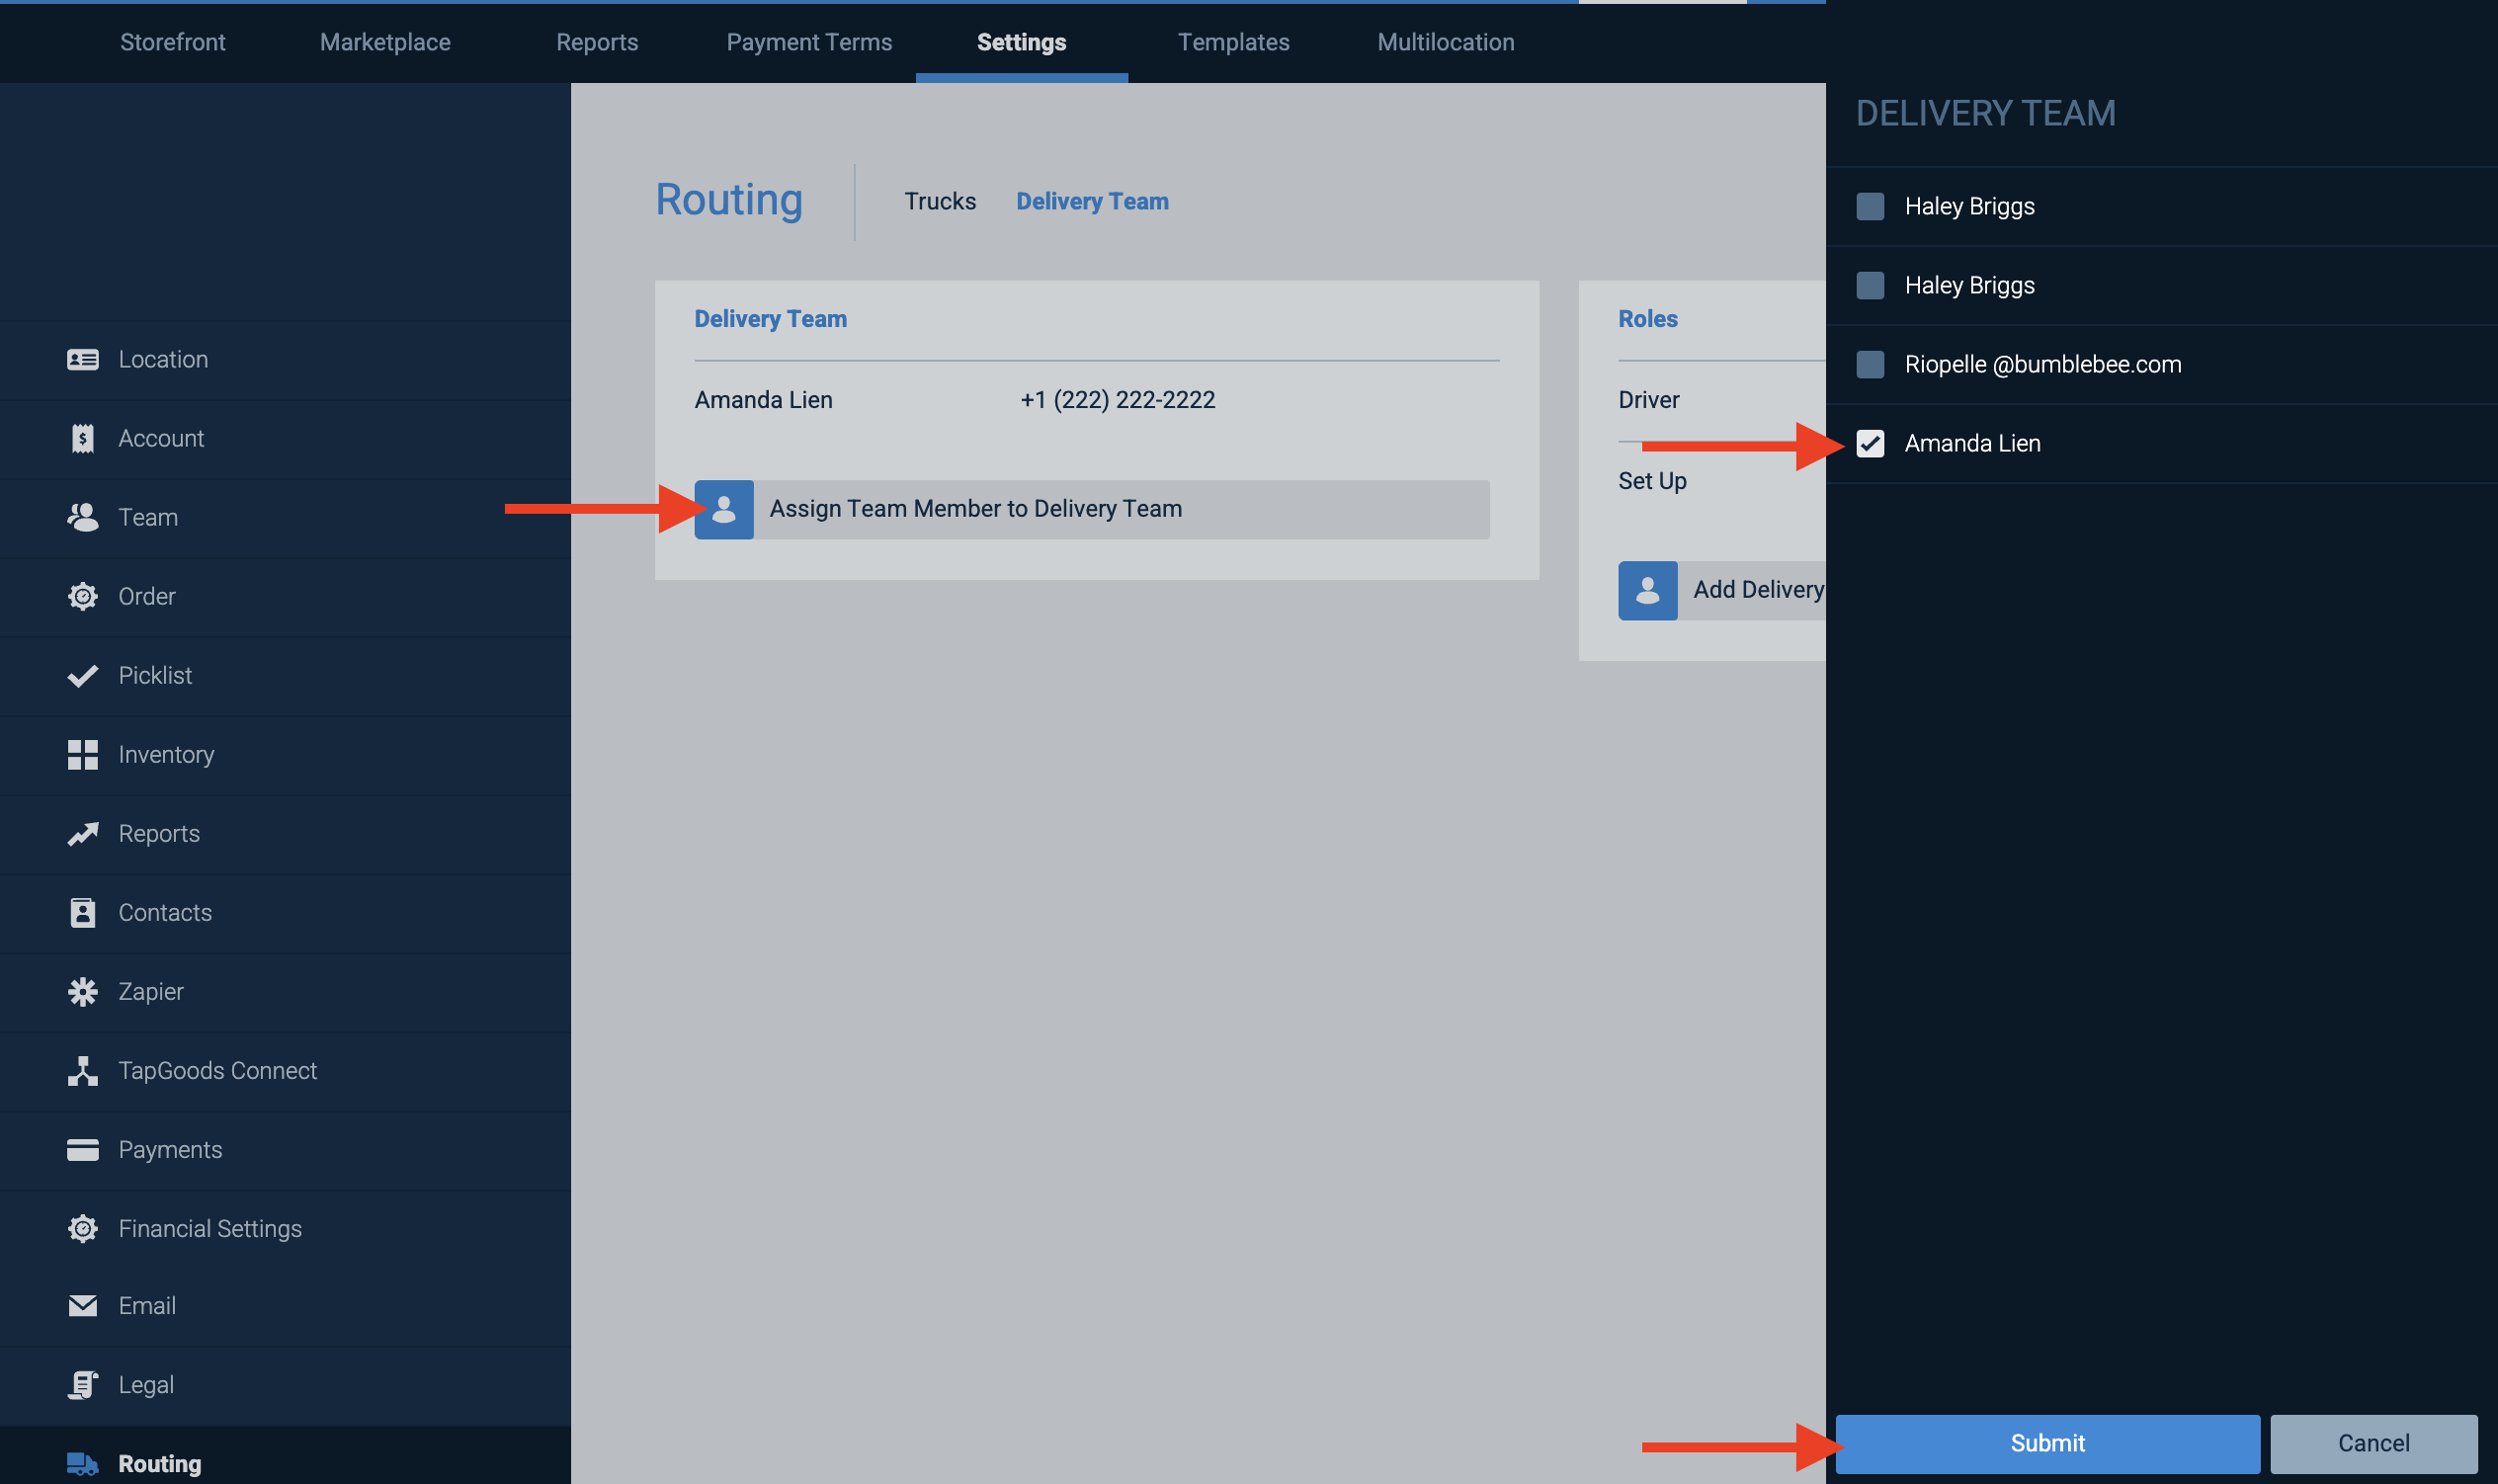Click the Riopelle @bumblebee.com name label

click(x=2042, y=365)
